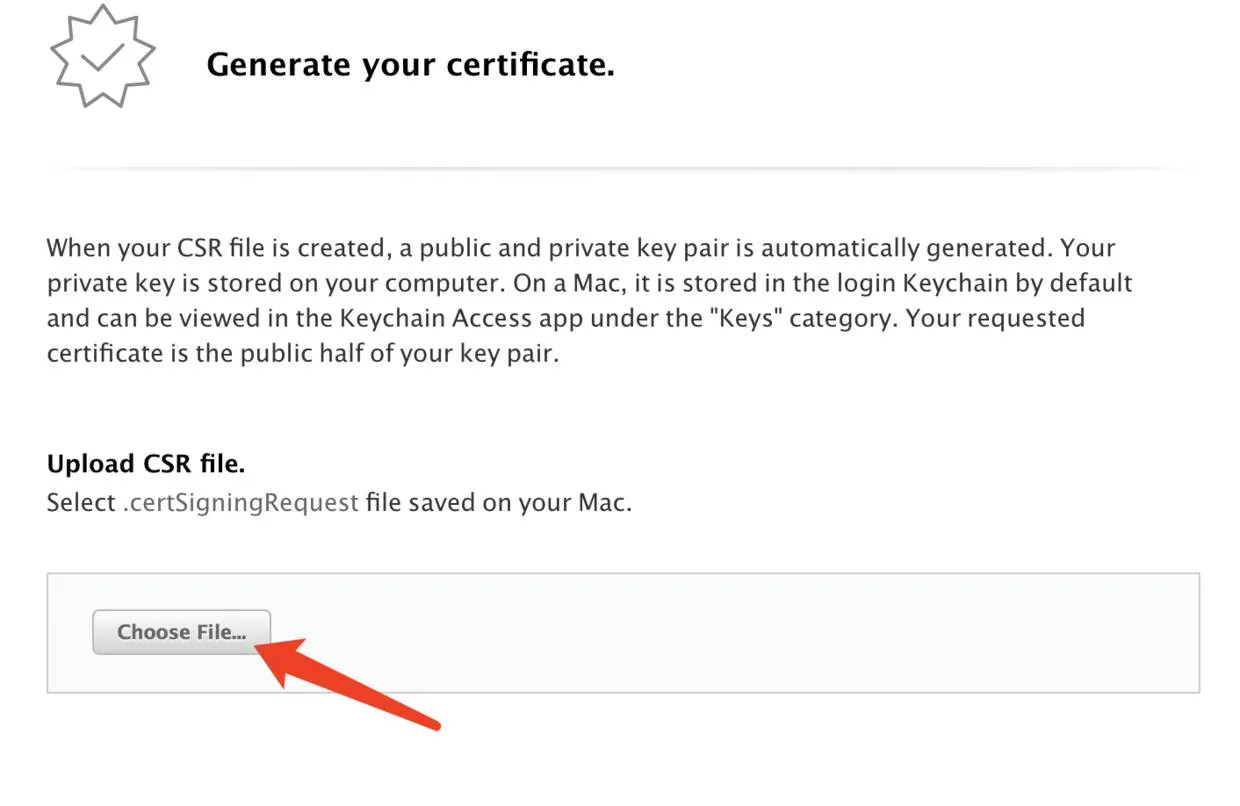
Task: Click "private key is stored on your computer"
Action: click(x=275, y=283)
